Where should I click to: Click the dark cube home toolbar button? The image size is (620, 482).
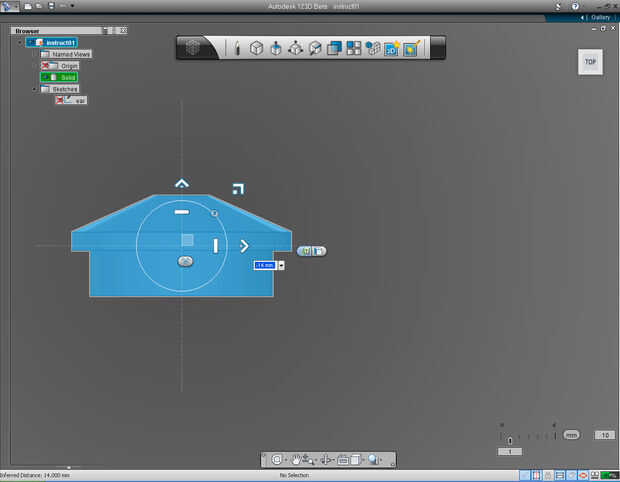(193, 48)
